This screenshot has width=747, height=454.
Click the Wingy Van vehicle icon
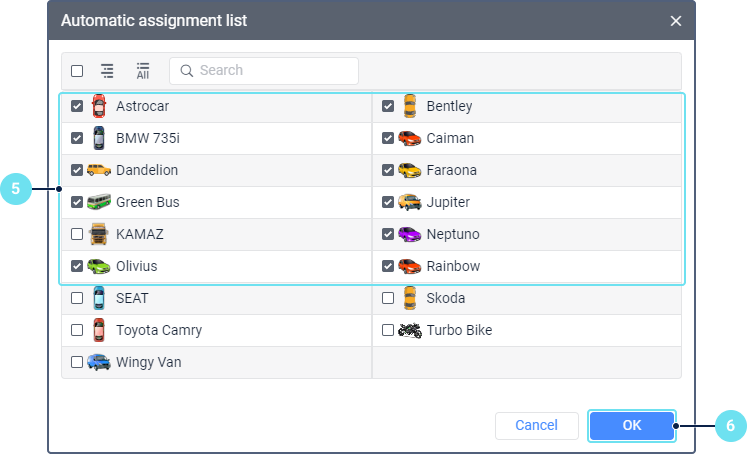pyautogui.click(x=98, y=362)
